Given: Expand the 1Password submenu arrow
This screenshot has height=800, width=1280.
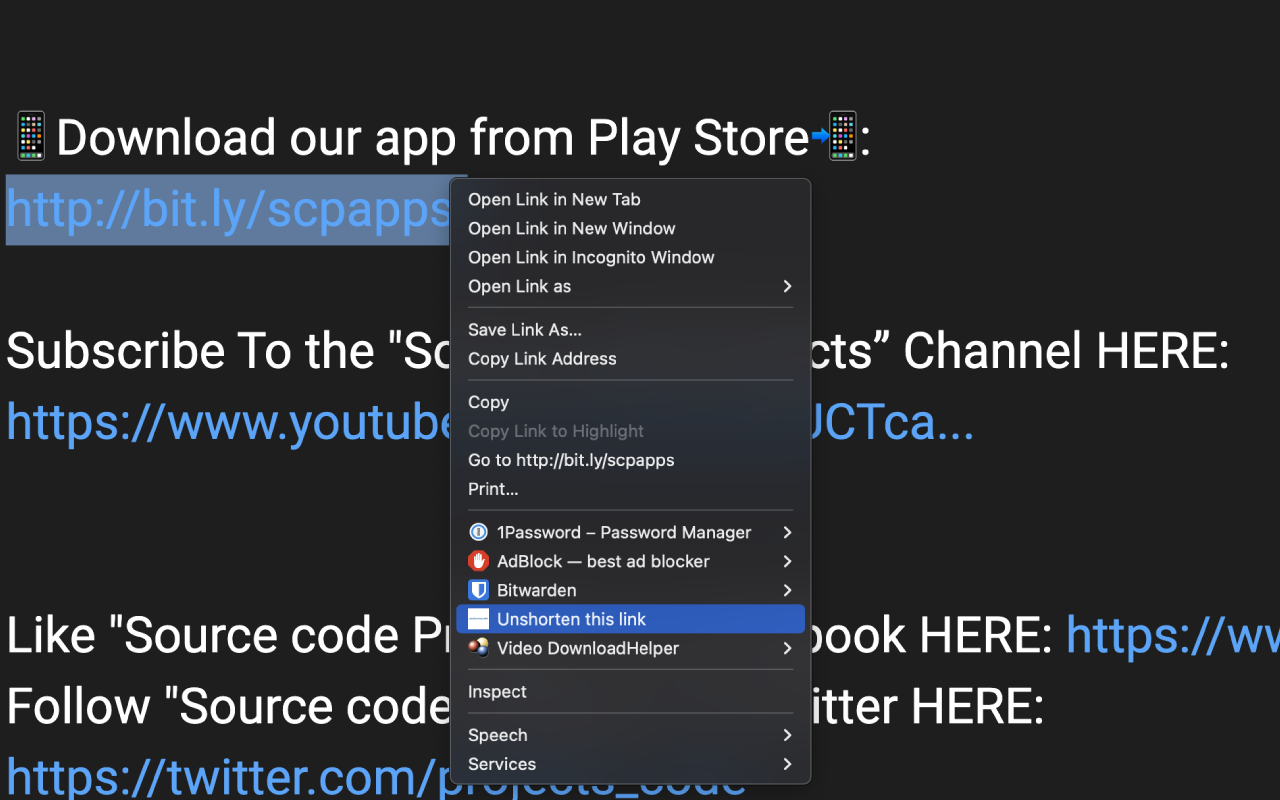Looking at the screenshot, I should point(787,532).
